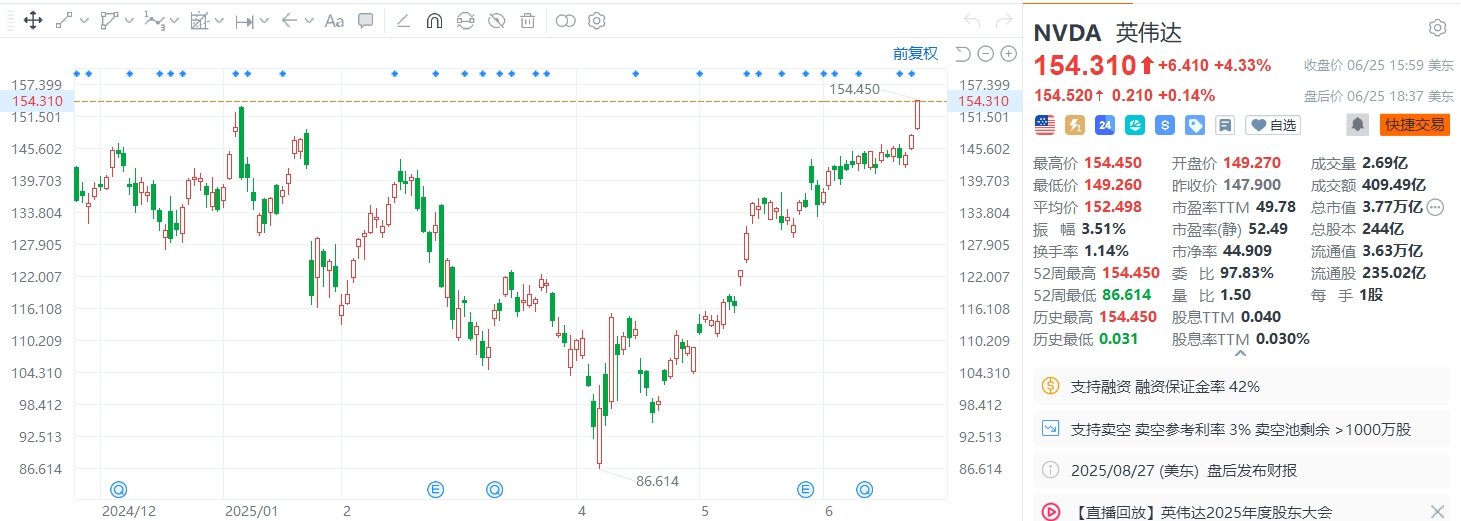Click the 86.614 low price annotation
Image resolution: width=1461 pixels, height=521 pixels.
(657, 481)
